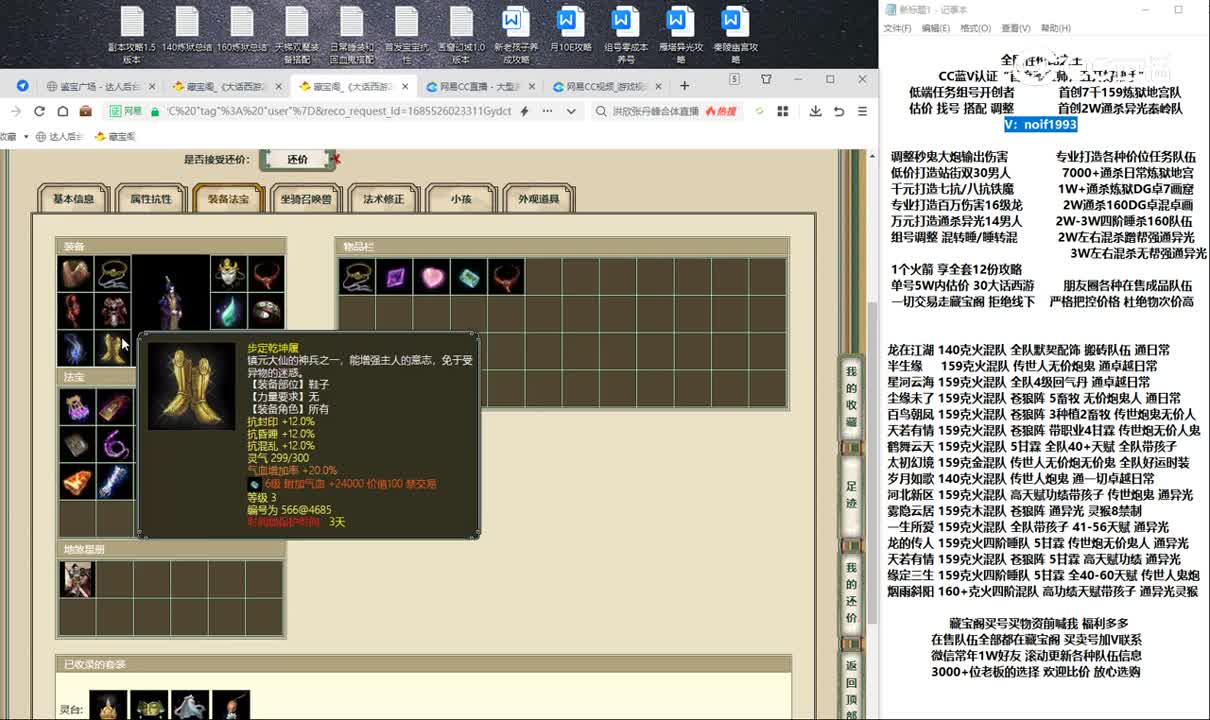This screenshot has width=1210, height=720.
Task: Switch to the 坐骑召唤兽 tab
Action: (305, 199)
